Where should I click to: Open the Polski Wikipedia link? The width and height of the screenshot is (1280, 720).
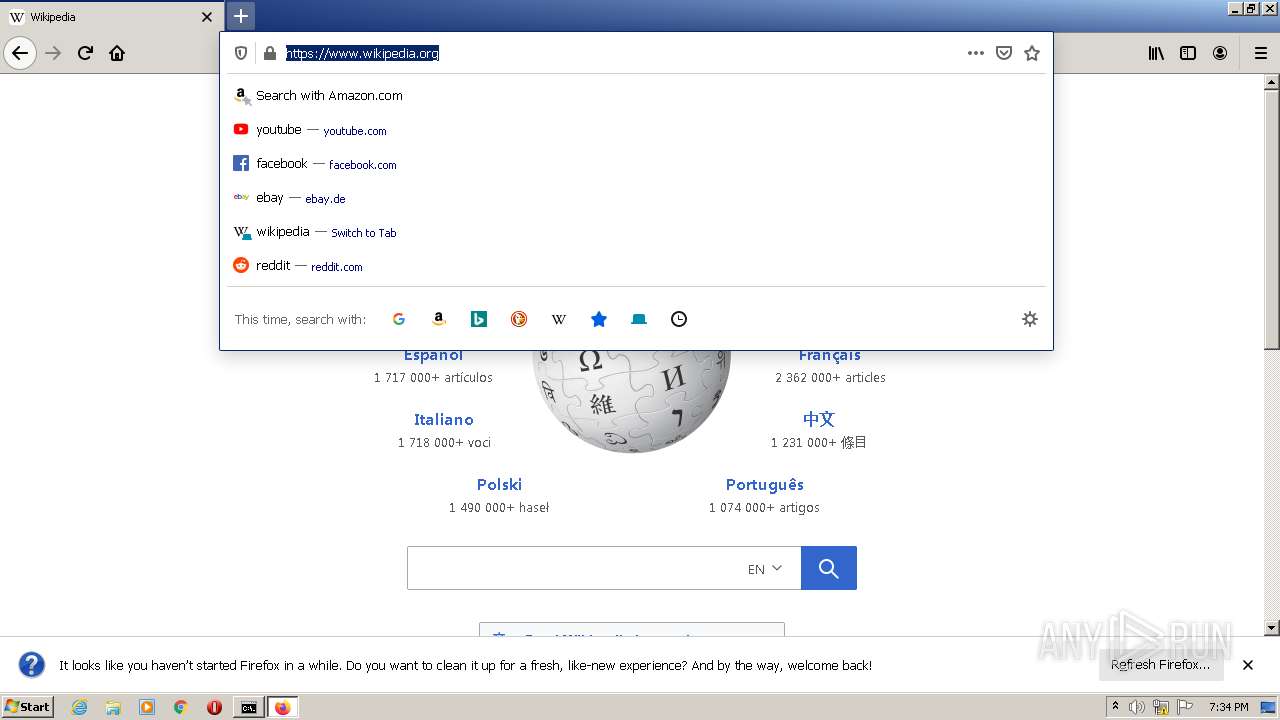[x=499, y=485]
